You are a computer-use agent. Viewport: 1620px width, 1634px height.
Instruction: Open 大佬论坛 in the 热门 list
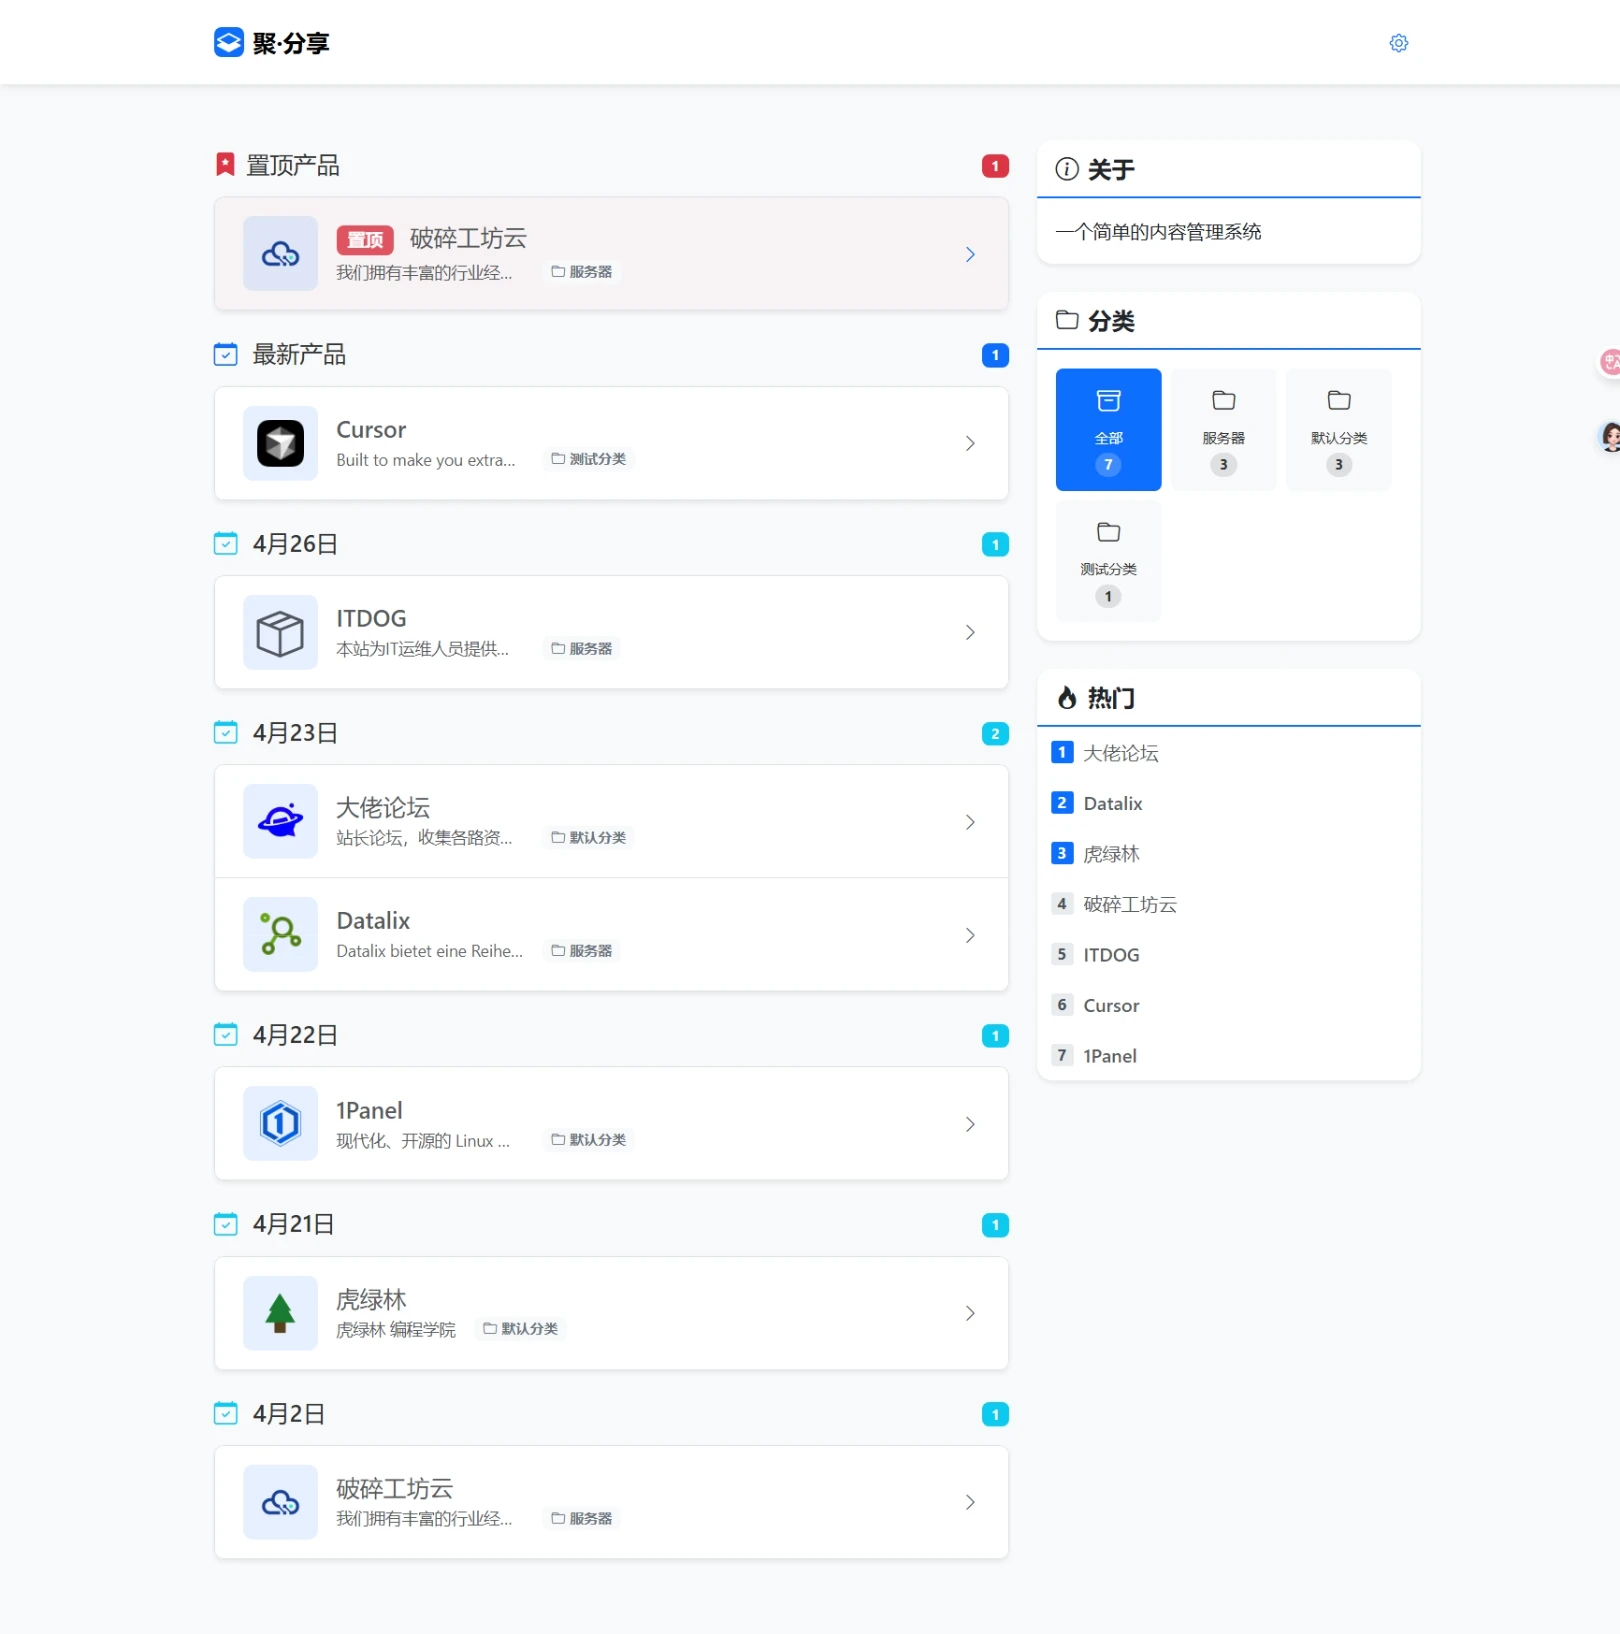click(x=1120, y=753)
